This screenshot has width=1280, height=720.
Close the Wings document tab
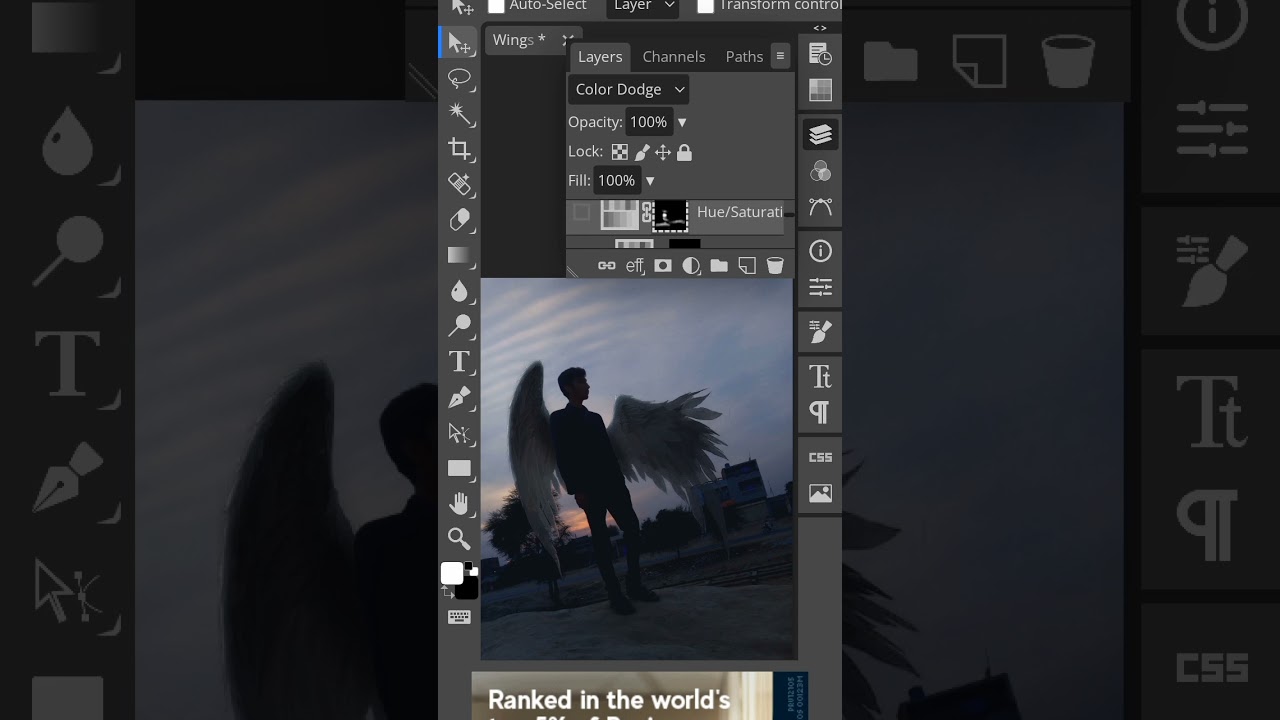pyautogui.click(x=567, y=40)
